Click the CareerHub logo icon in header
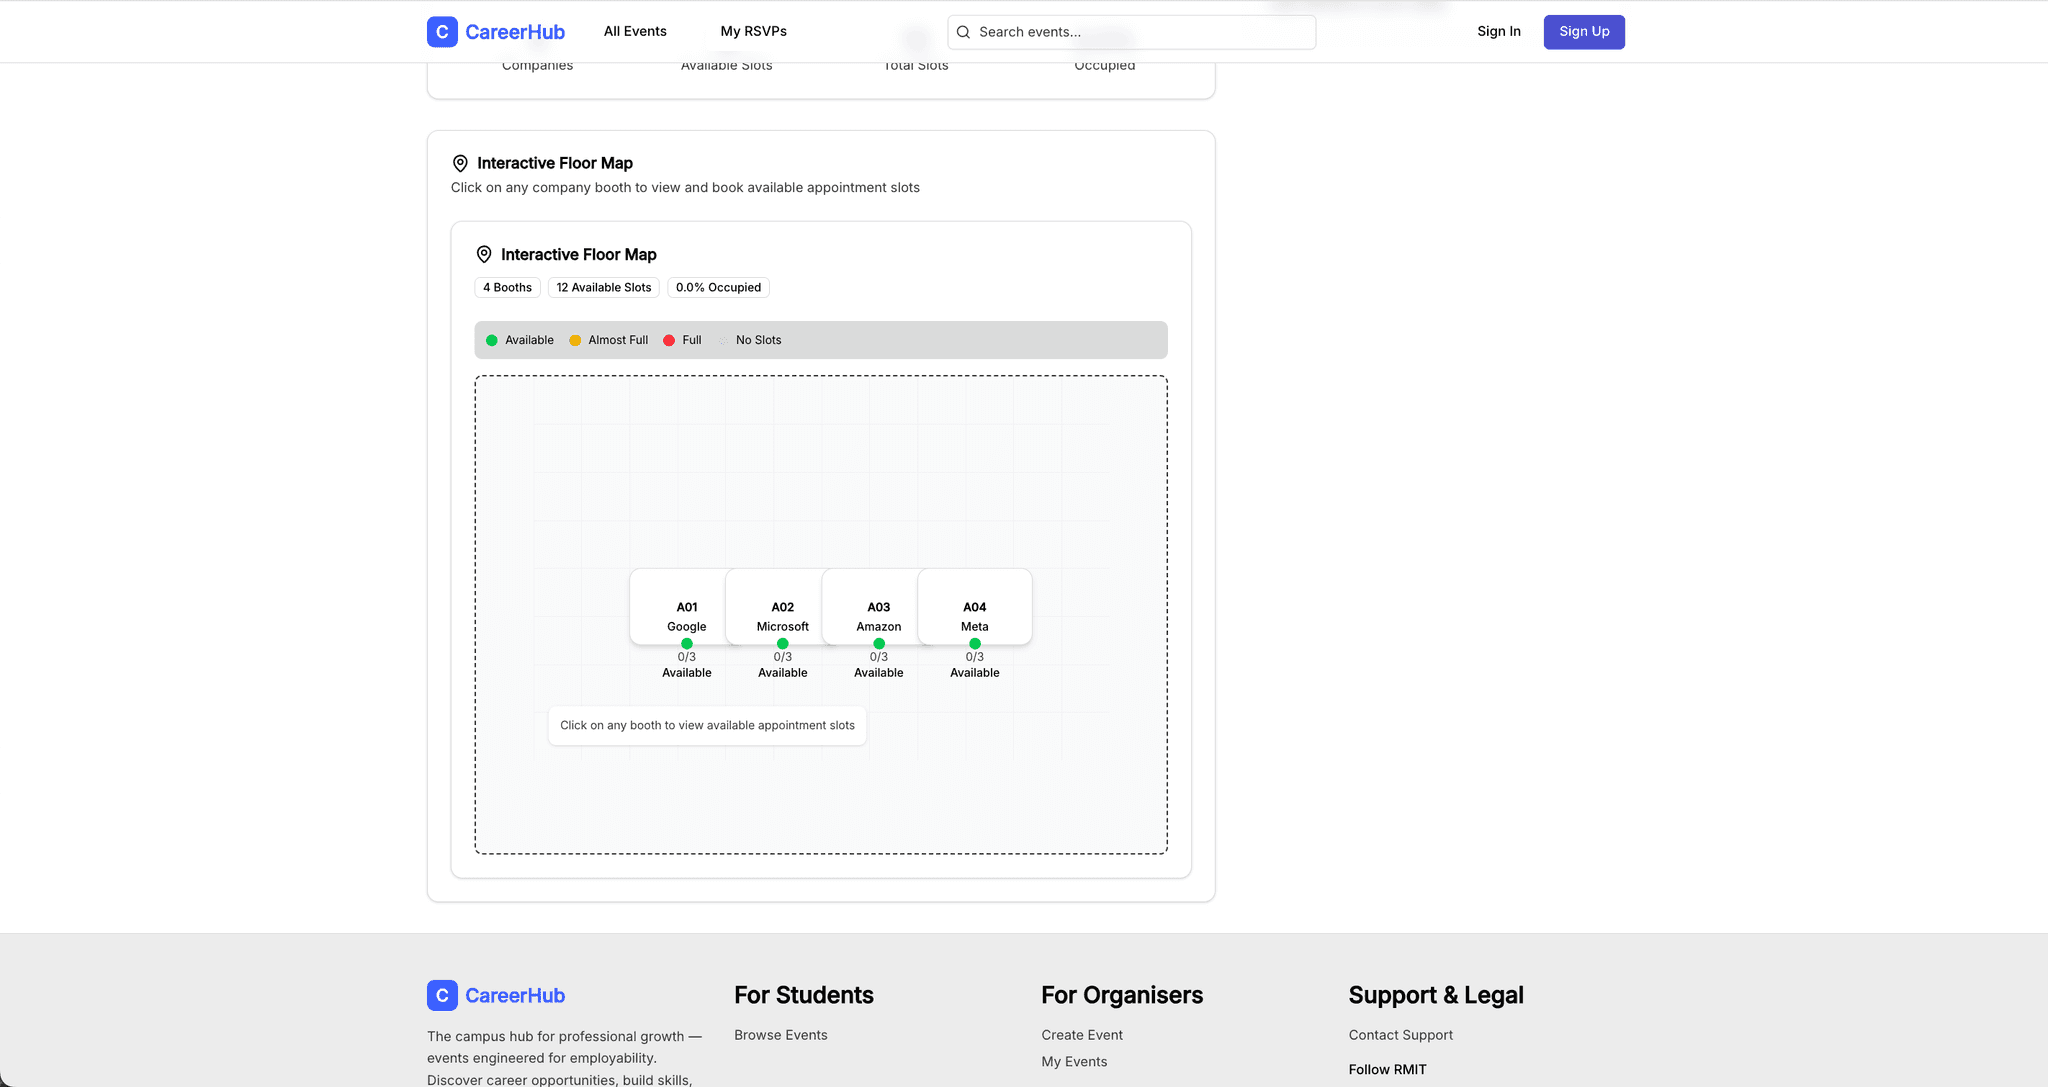2048x1087 pixels. 442,32
